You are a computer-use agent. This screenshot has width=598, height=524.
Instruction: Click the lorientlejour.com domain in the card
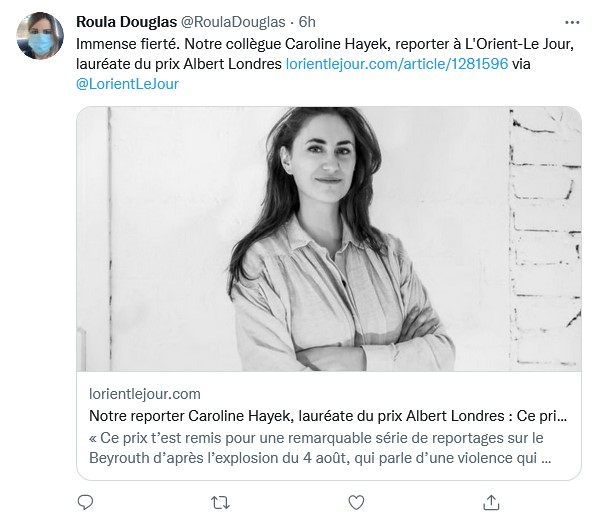coord(145,394)
